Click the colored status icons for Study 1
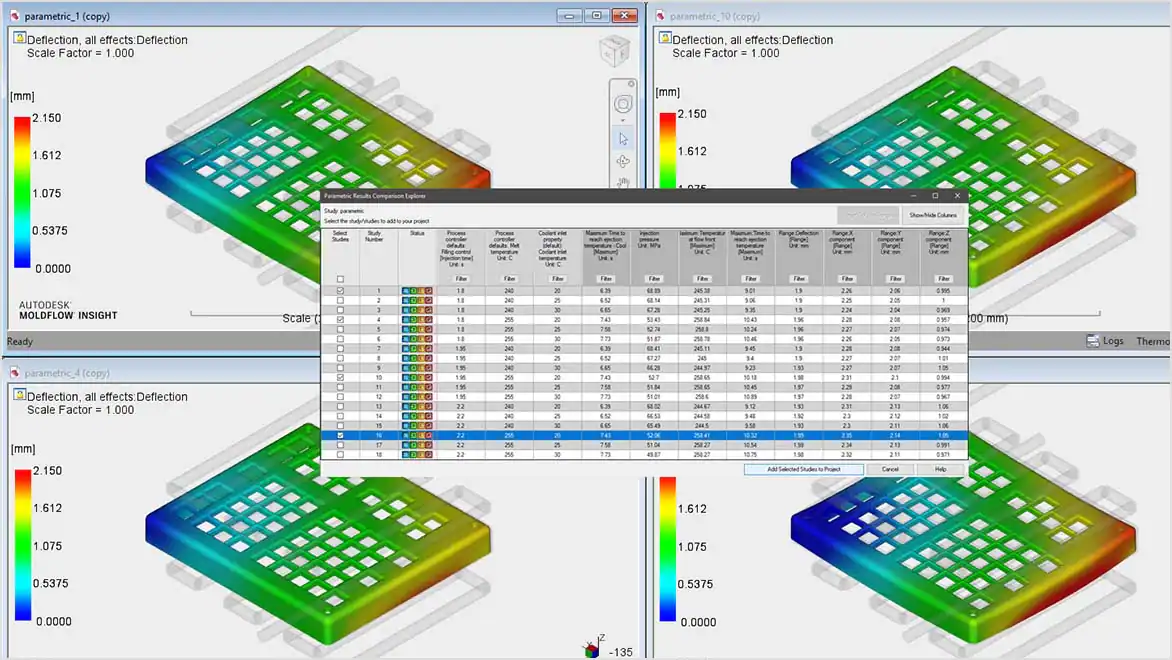1172x660 pixels. click(x=415, y=291)
